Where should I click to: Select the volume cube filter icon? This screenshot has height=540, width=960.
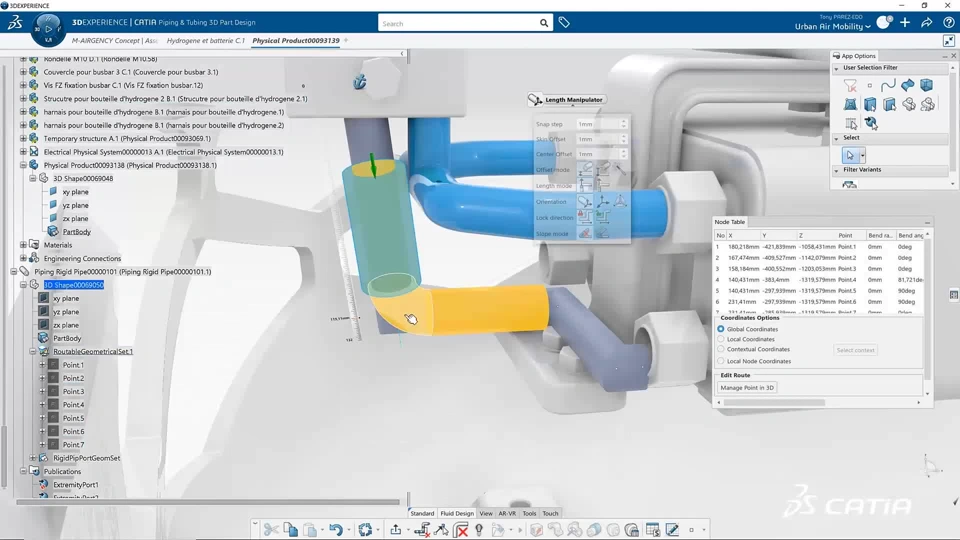pos(926,85)
